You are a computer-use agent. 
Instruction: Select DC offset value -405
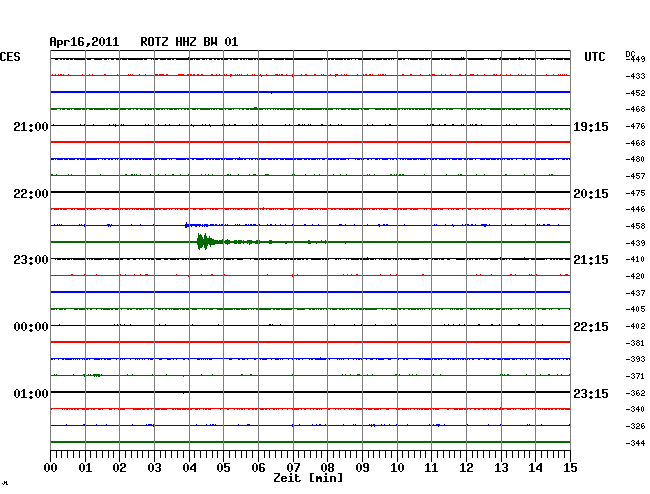[635, 309]
